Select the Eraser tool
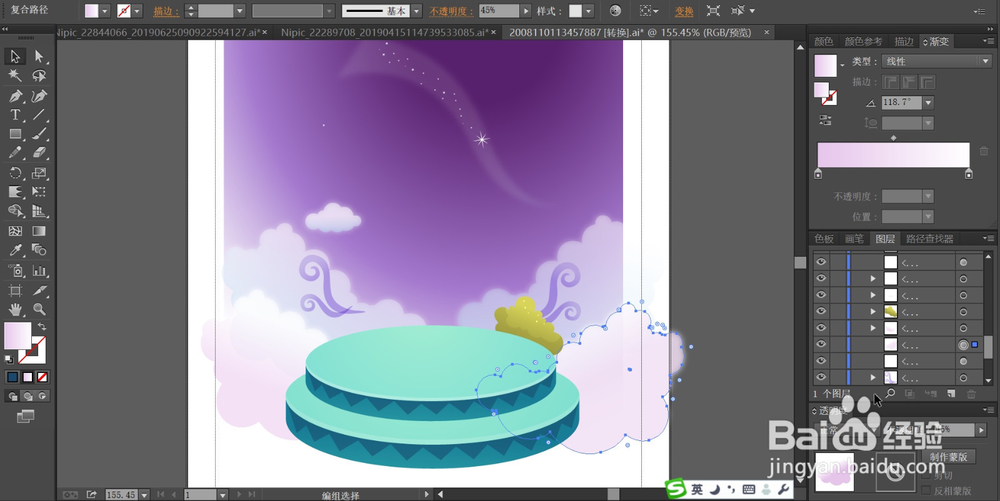 [x=39, y=153]
